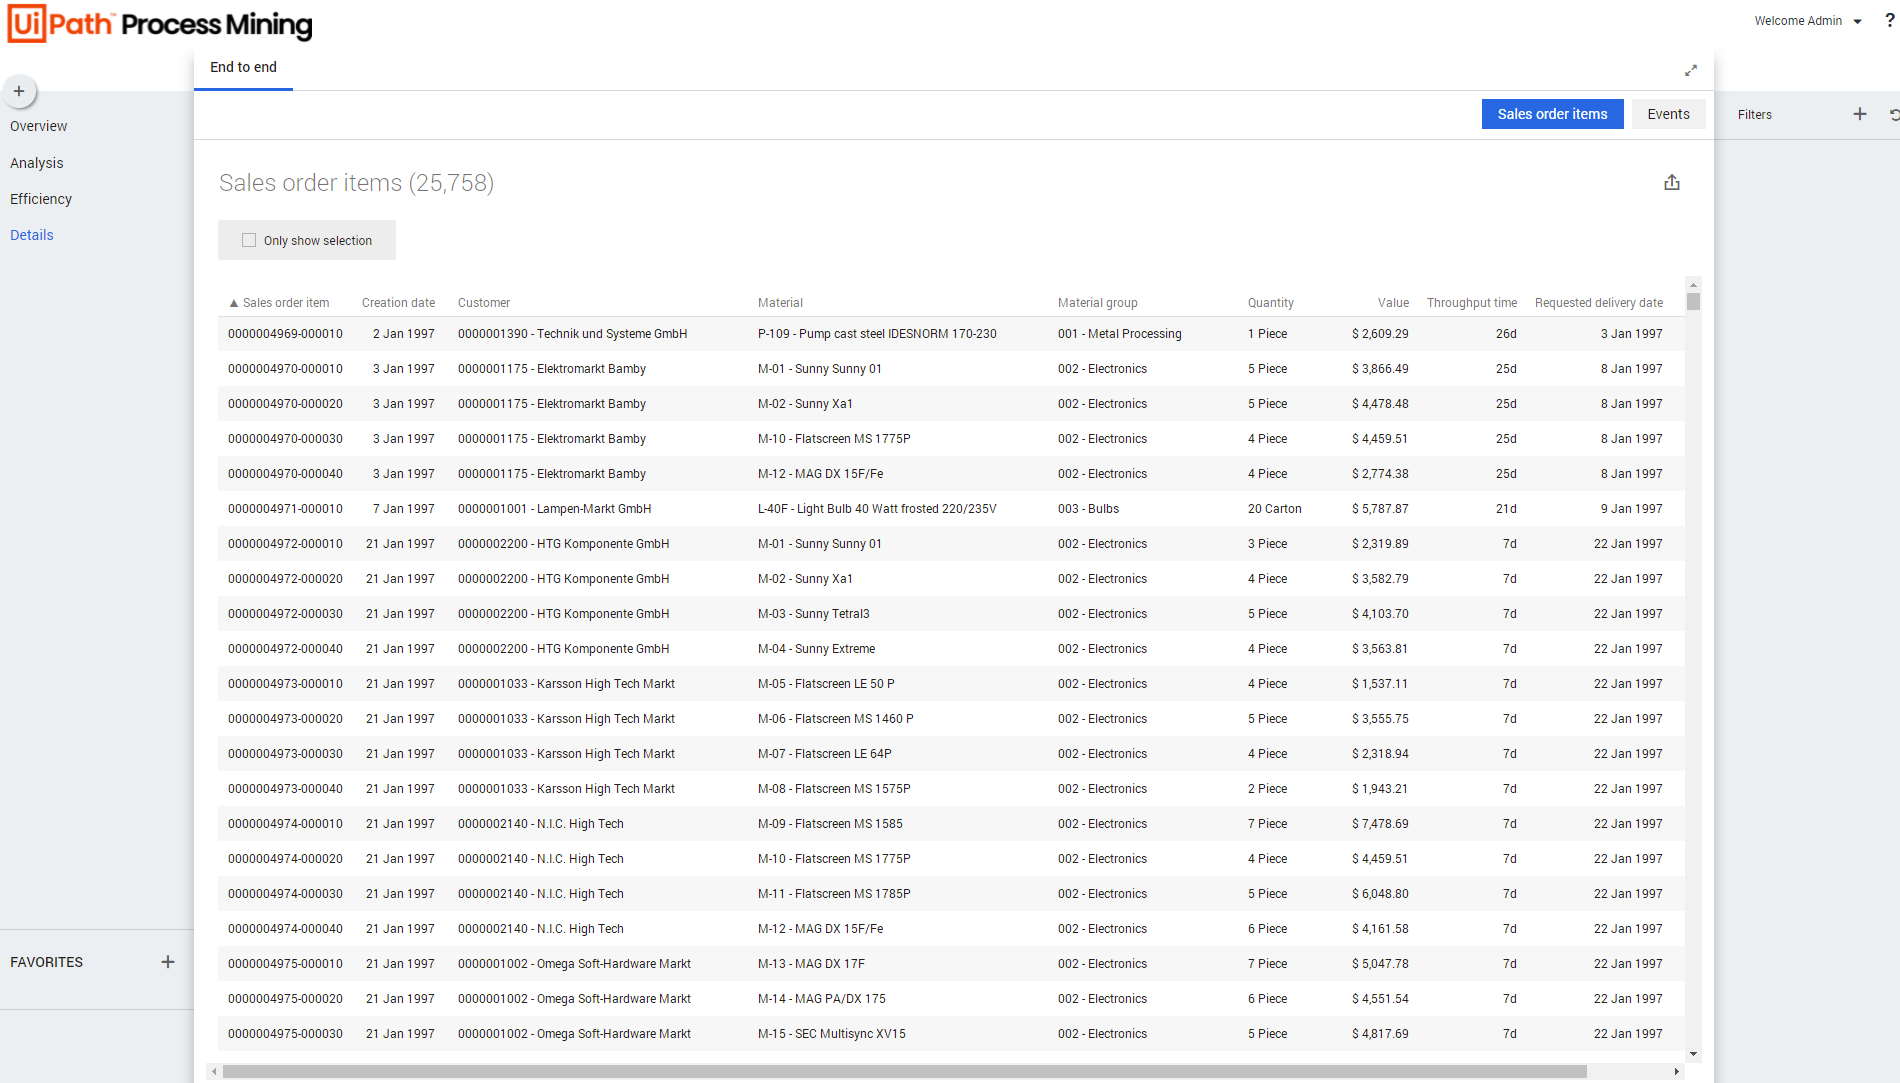Open the help question mark icon
This screenshot has height=1083, width=1900.
tap(1889, 20)
